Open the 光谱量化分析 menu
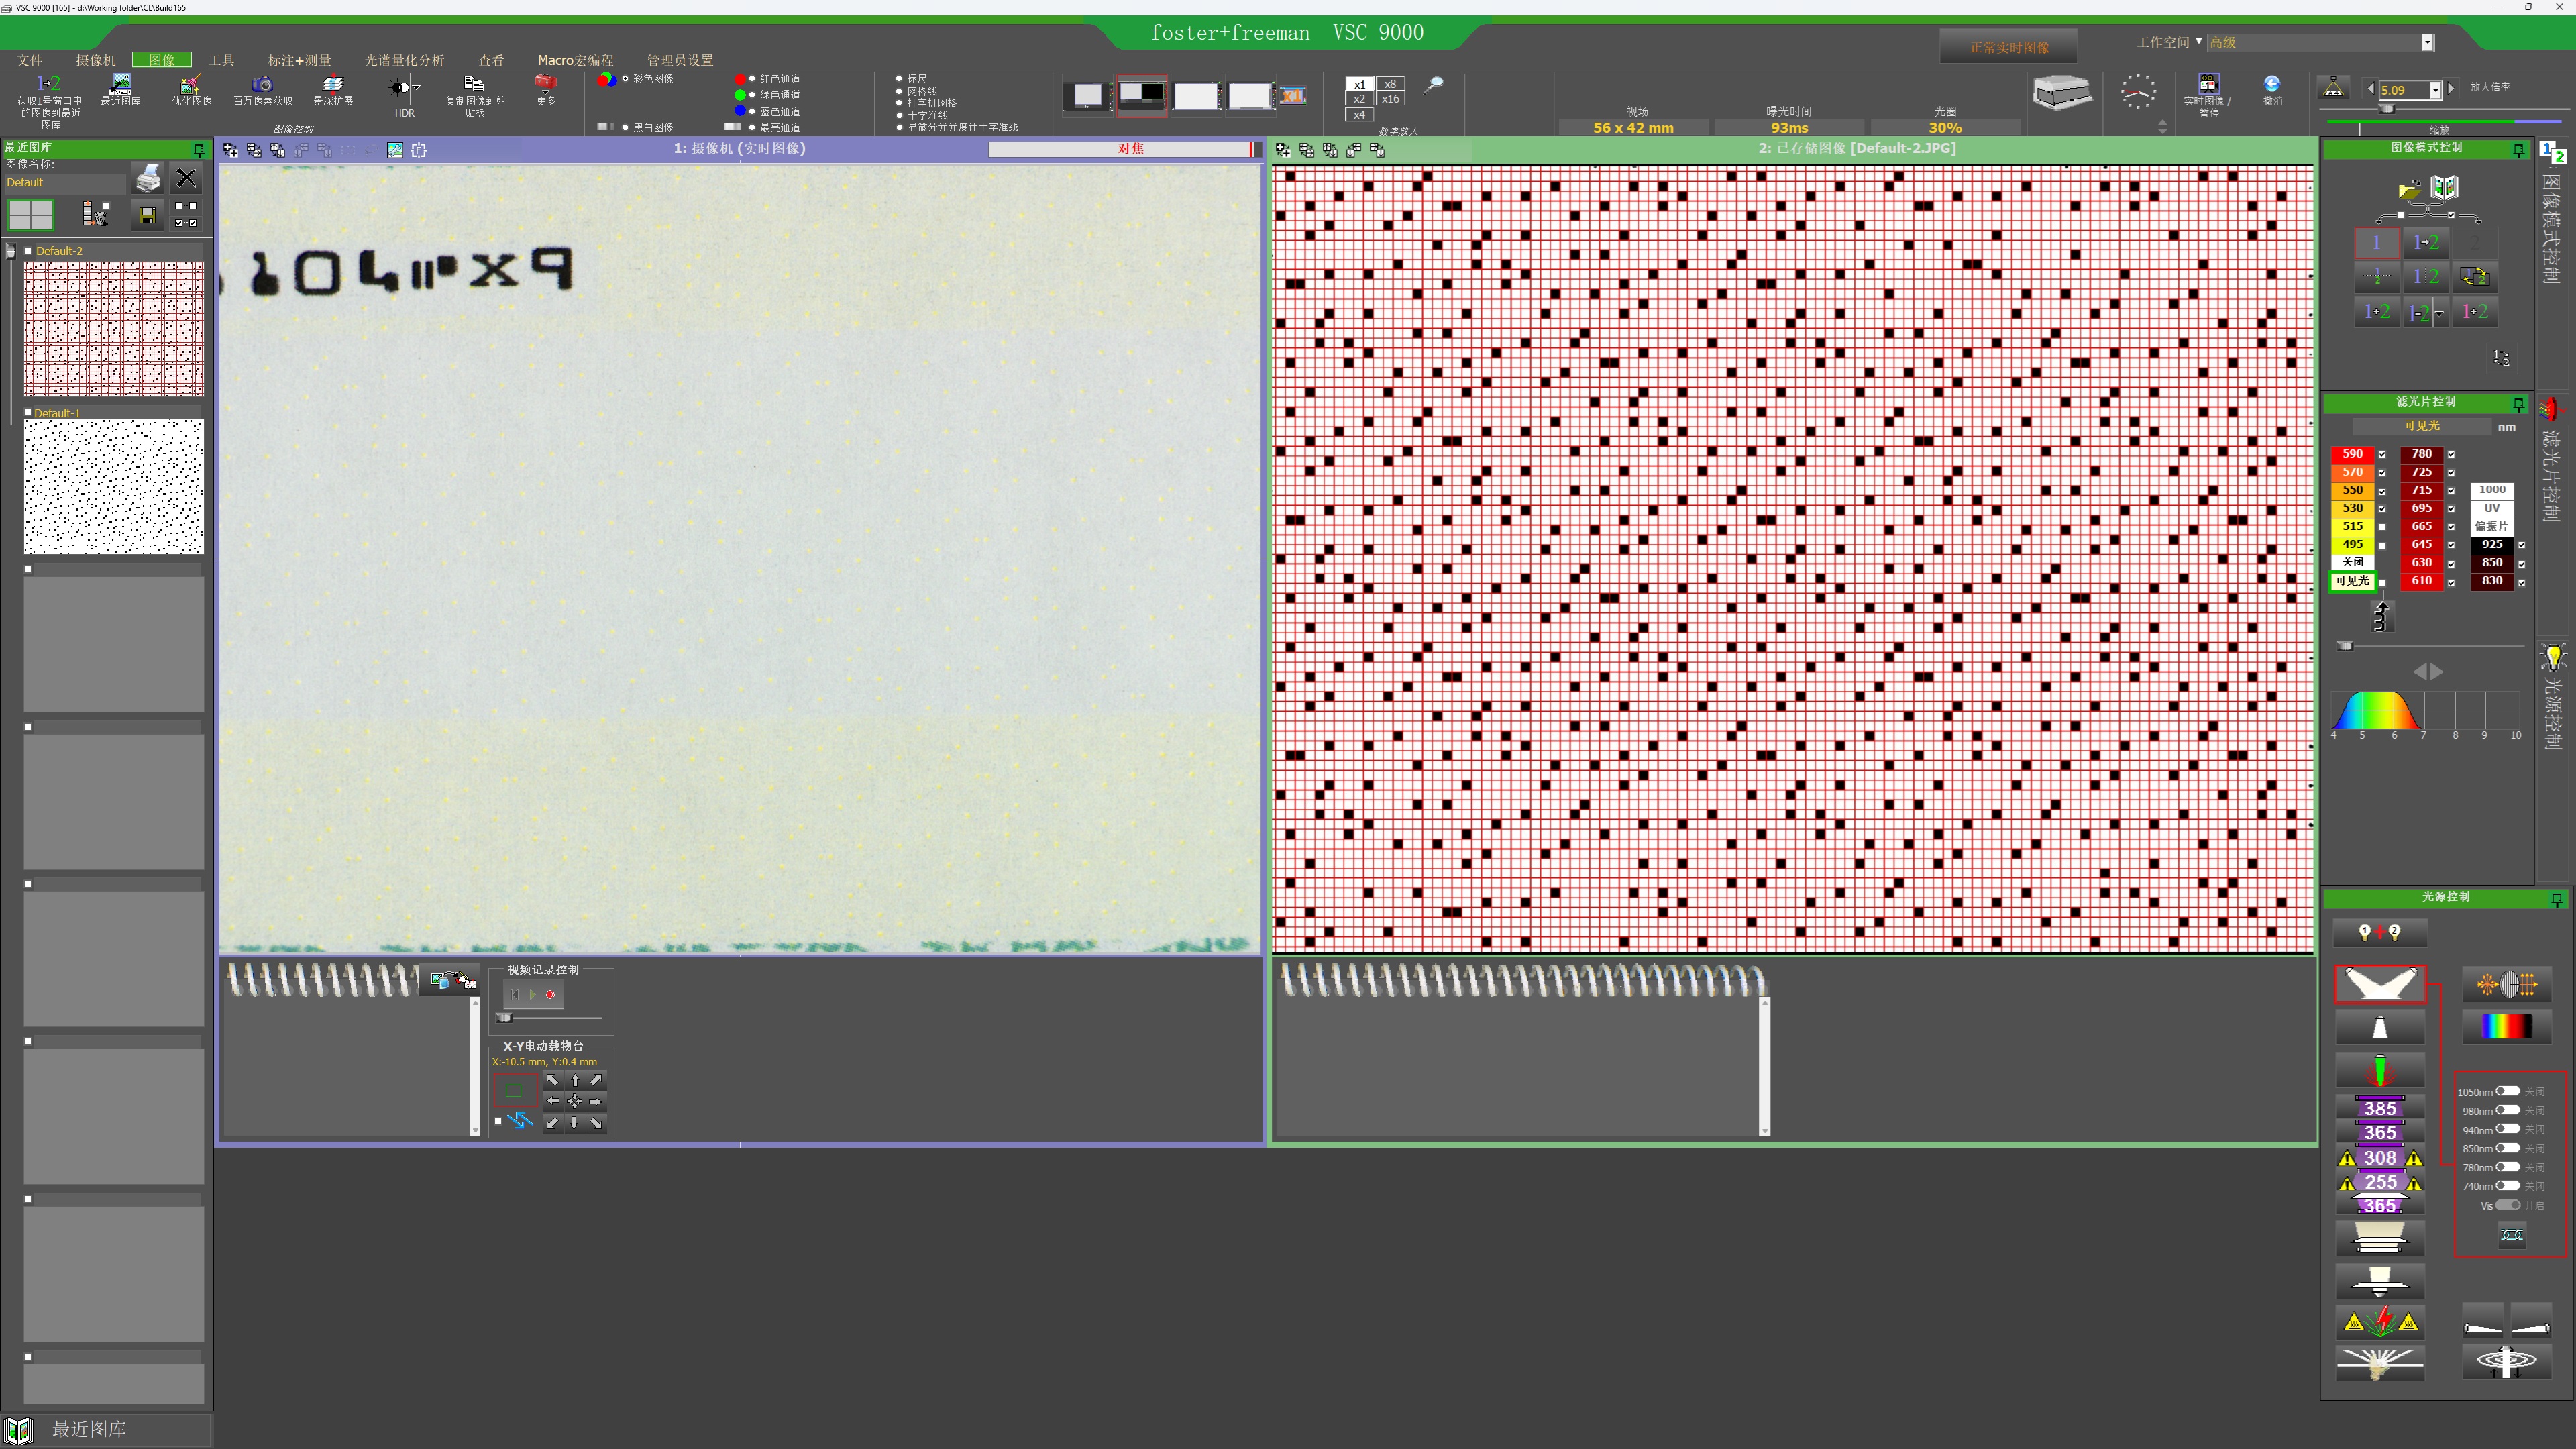This screenshot has width=2576, height=1449. coord(404,60)
